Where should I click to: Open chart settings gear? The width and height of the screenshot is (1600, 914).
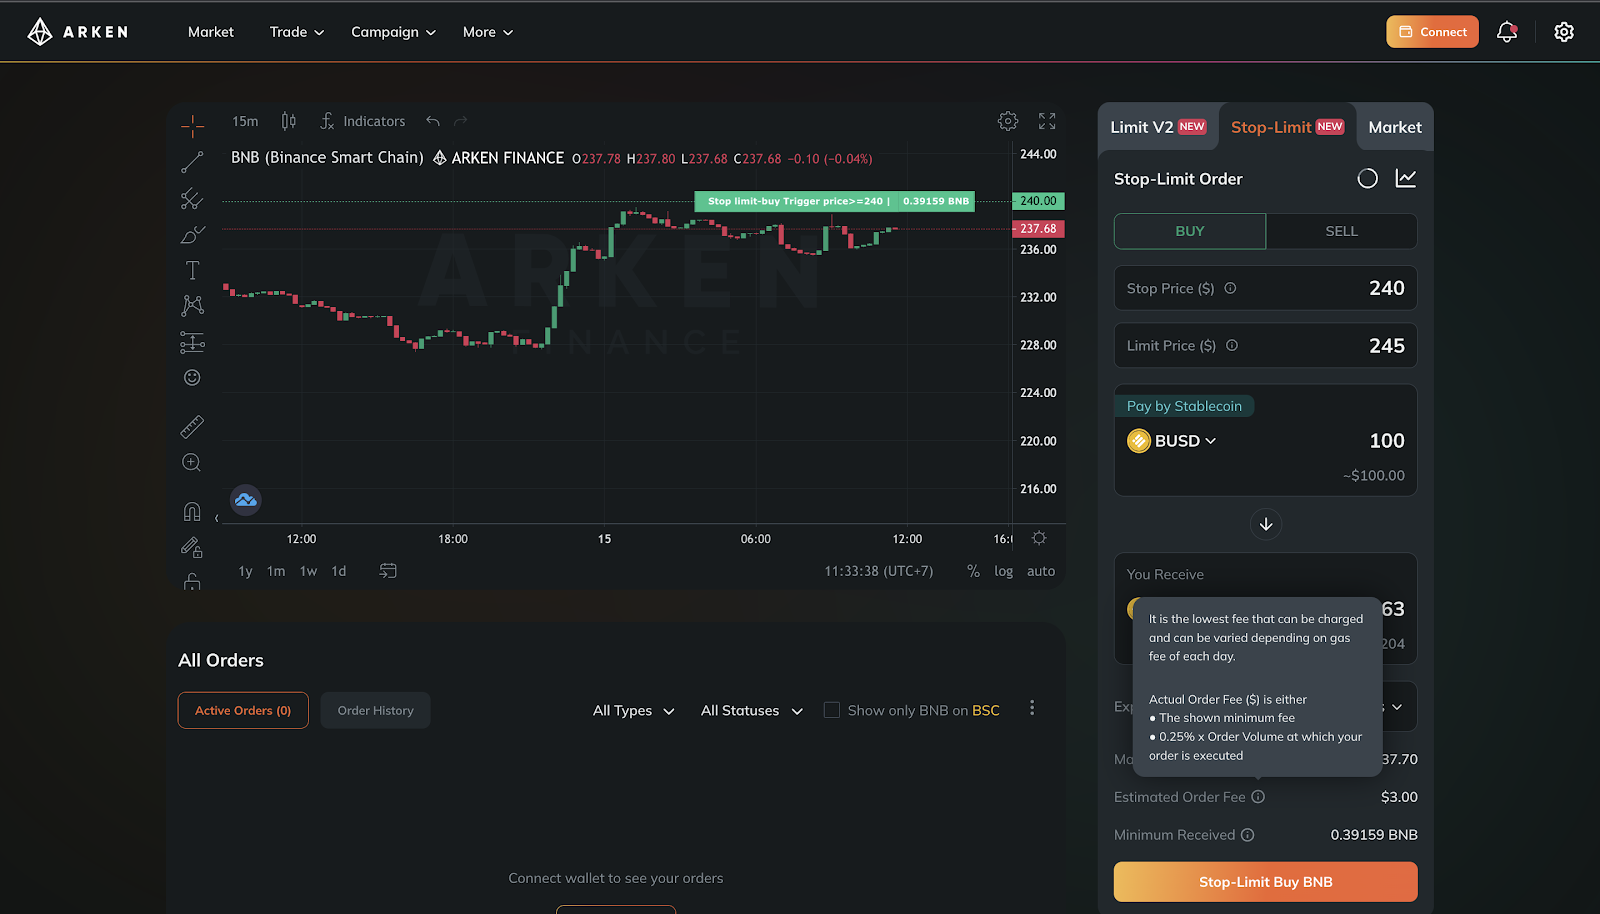tap(1008, 121)
